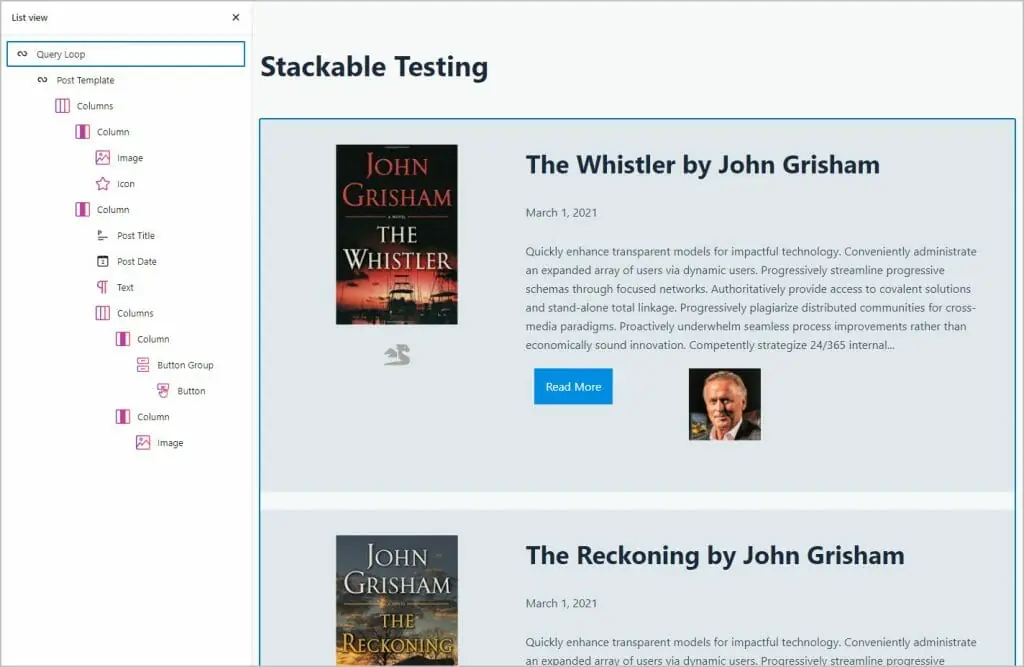
Task: Click the Post Title block icon
Action: pyautogui.click(x=103, y=235)
